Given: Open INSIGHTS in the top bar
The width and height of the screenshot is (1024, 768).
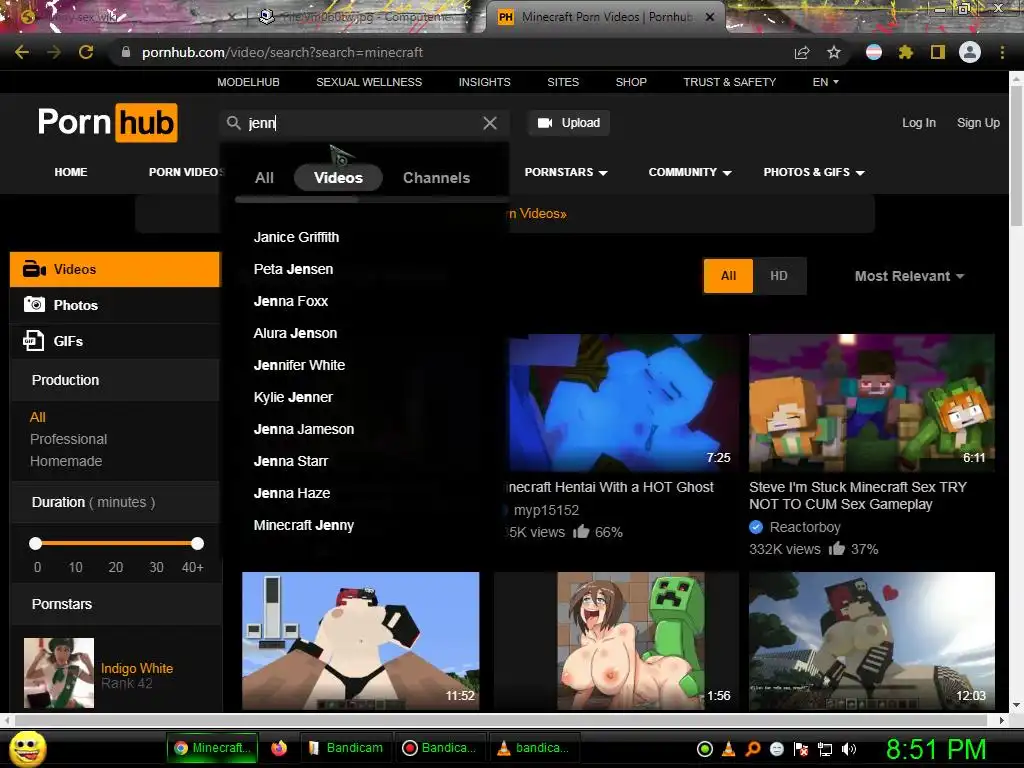Looking at the screenshot, I should pyautogui.click(x=485, y=82).
